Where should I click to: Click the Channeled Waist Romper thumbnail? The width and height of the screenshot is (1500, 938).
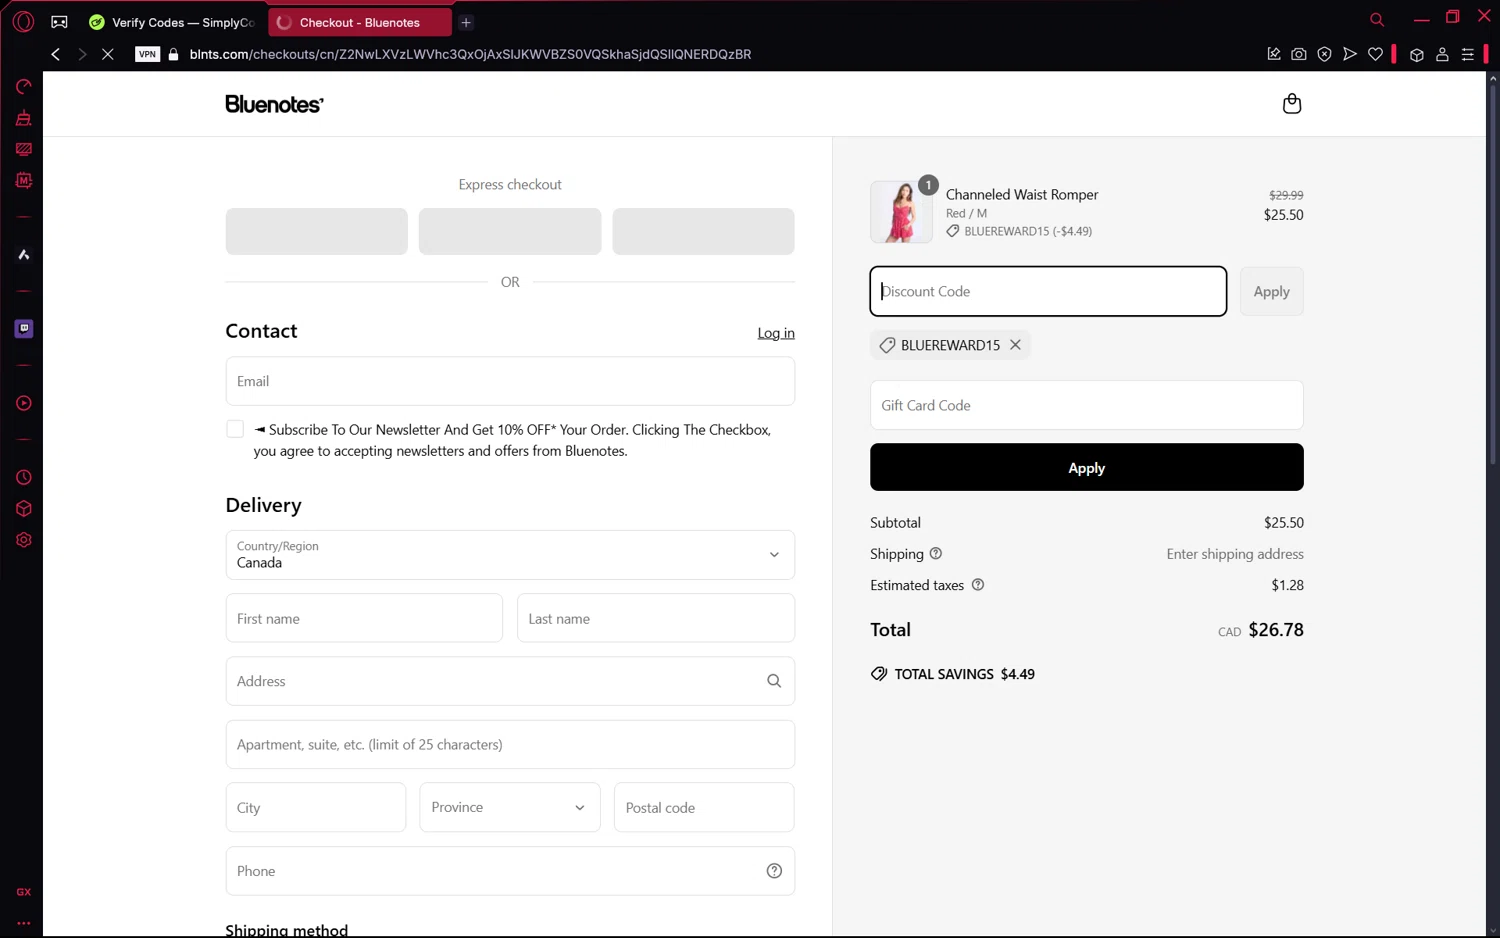(901, 212)
